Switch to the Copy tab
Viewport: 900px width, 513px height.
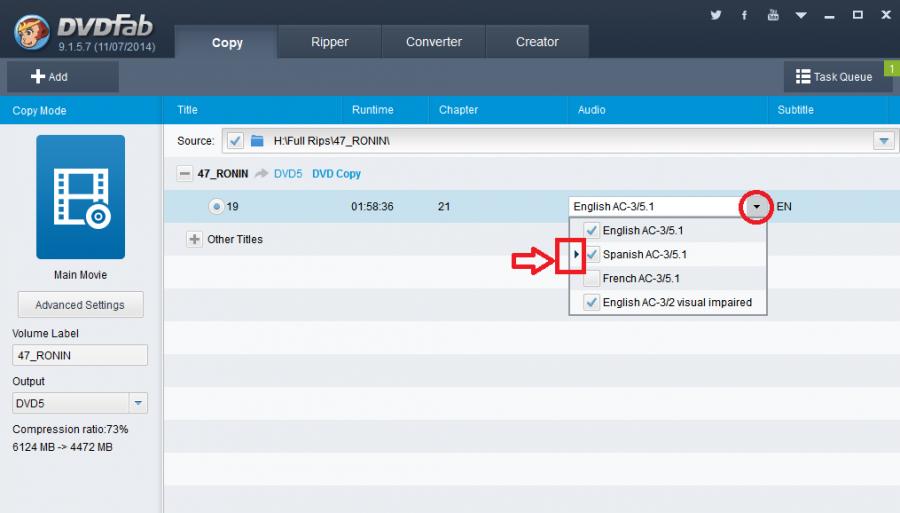pos(227,42)
